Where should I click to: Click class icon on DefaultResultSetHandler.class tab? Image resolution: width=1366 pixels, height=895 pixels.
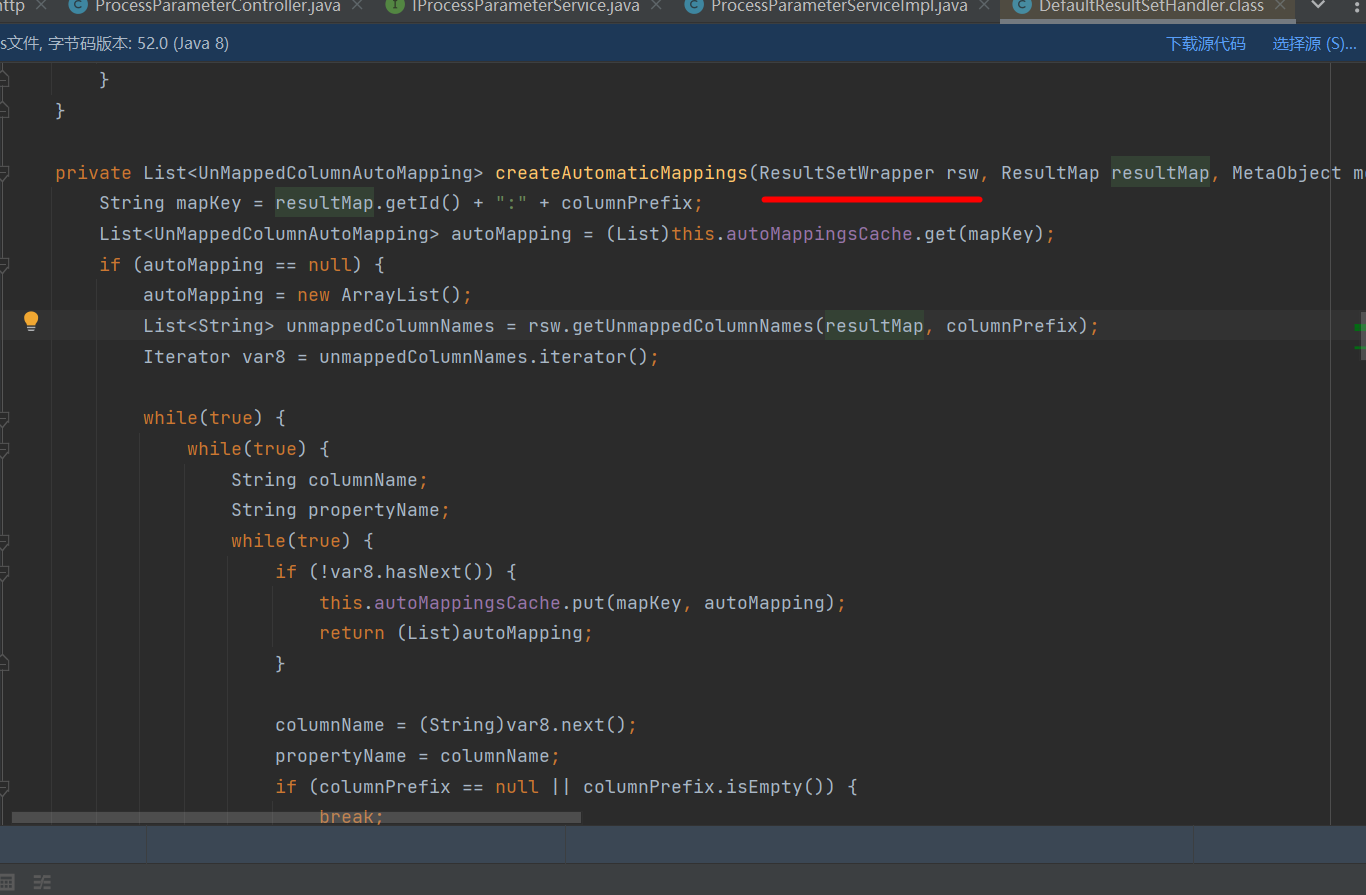click(1022, 6)
